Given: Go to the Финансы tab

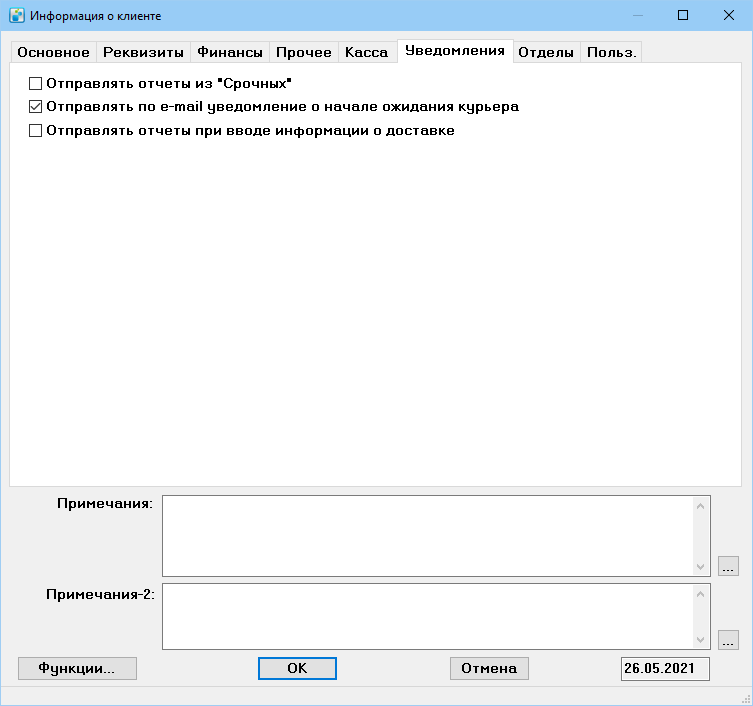Looking at the screenshot, I should coord(230,52).
